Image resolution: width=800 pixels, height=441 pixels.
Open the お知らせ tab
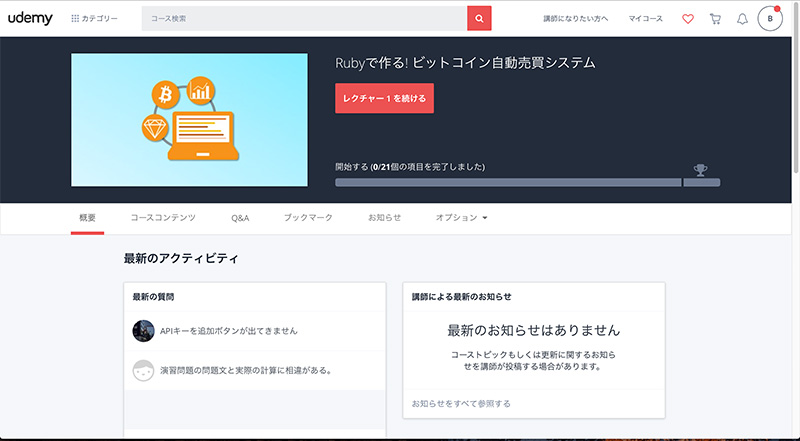[384, 218]
